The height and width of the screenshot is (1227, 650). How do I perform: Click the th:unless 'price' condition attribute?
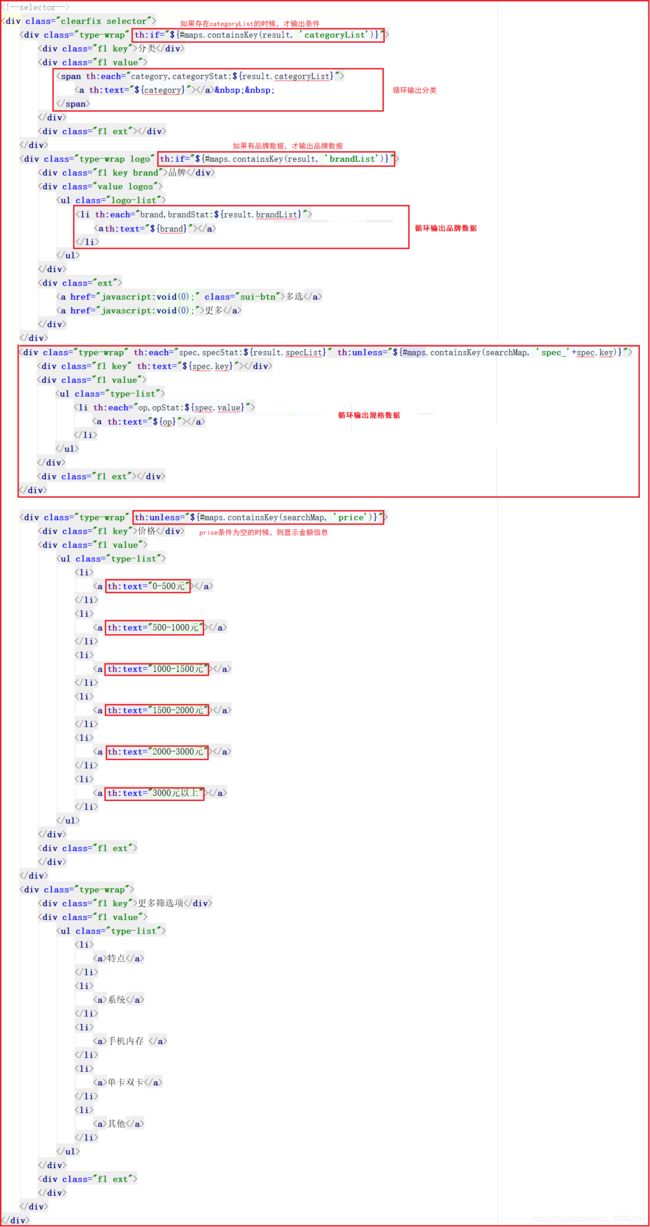(259, 517)
